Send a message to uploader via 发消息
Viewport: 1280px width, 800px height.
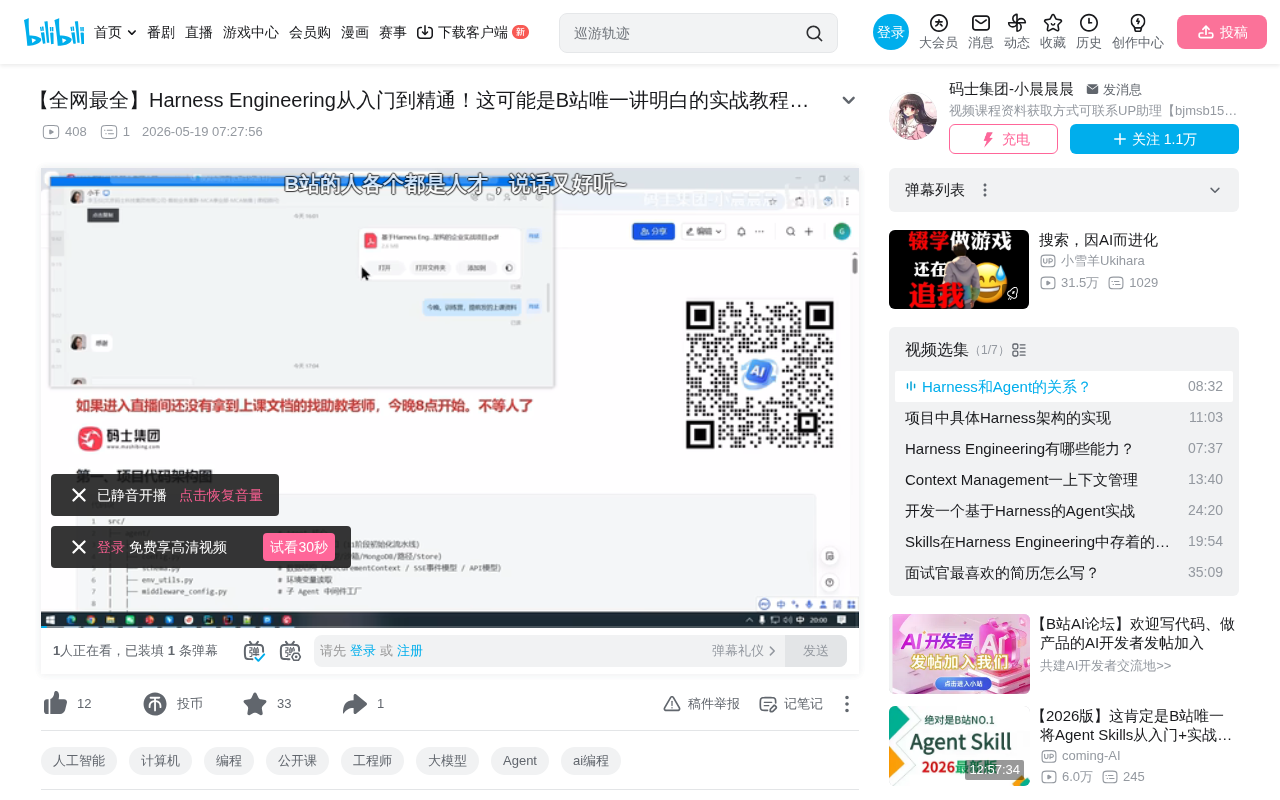(x=1114, y=90)
